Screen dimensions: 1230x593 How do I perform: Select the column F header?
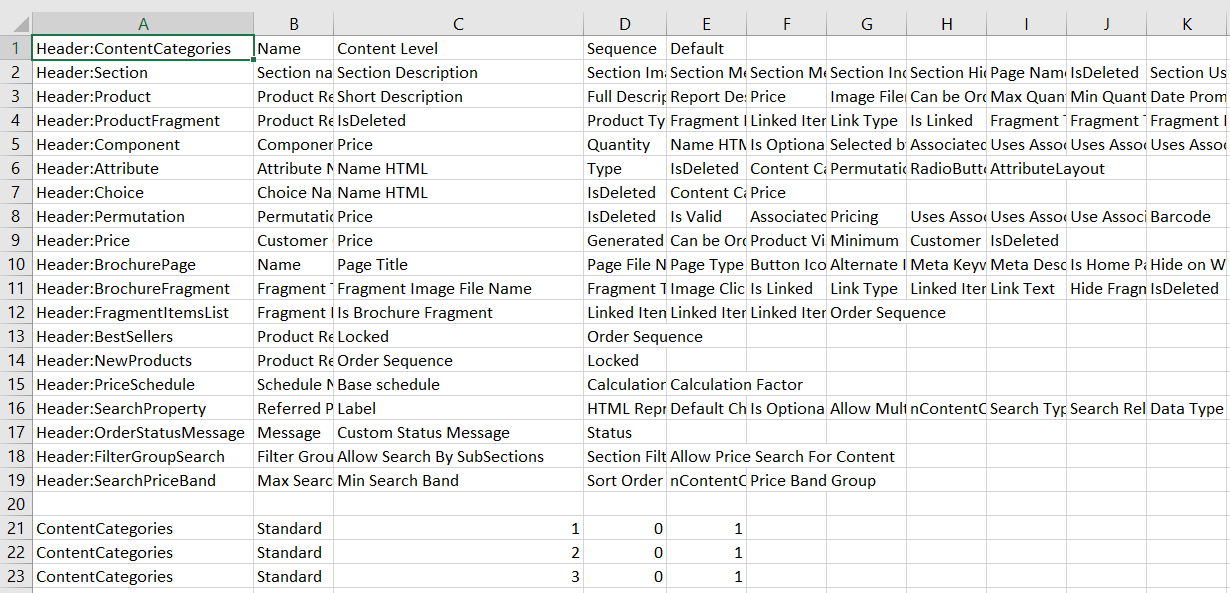786,24
